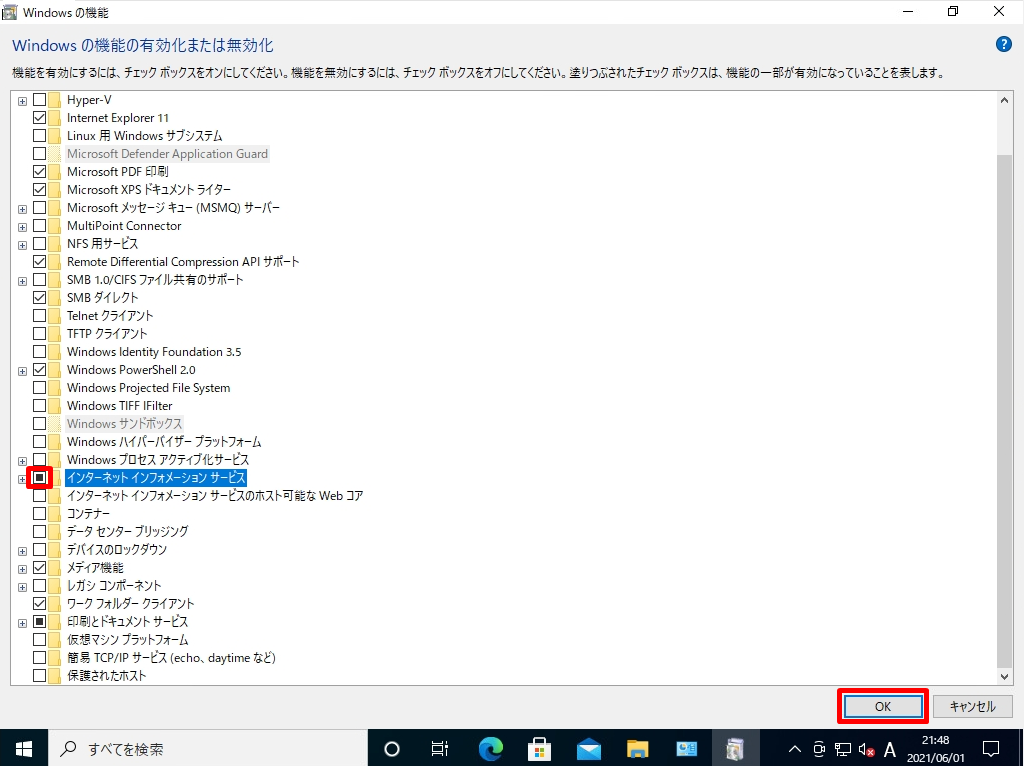Select Windows Features taskbar icon
The width and height of the screenshot is (1024, 766).
coord(735,748)
